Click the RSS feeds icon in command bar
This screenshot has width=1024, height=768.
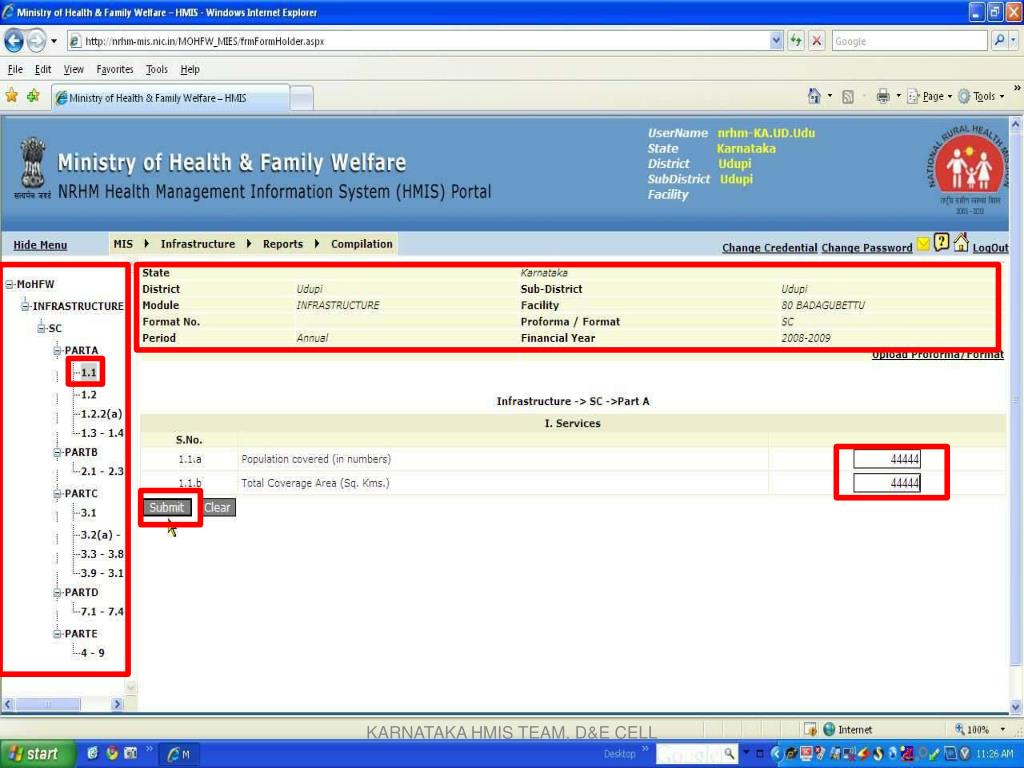click(x=848, y=97)
